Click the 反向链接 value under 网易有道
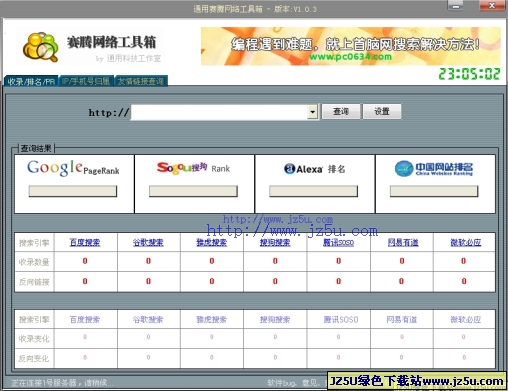Image resolution: width=508 pixels, height=391 pixels. (x=401, y=281)
